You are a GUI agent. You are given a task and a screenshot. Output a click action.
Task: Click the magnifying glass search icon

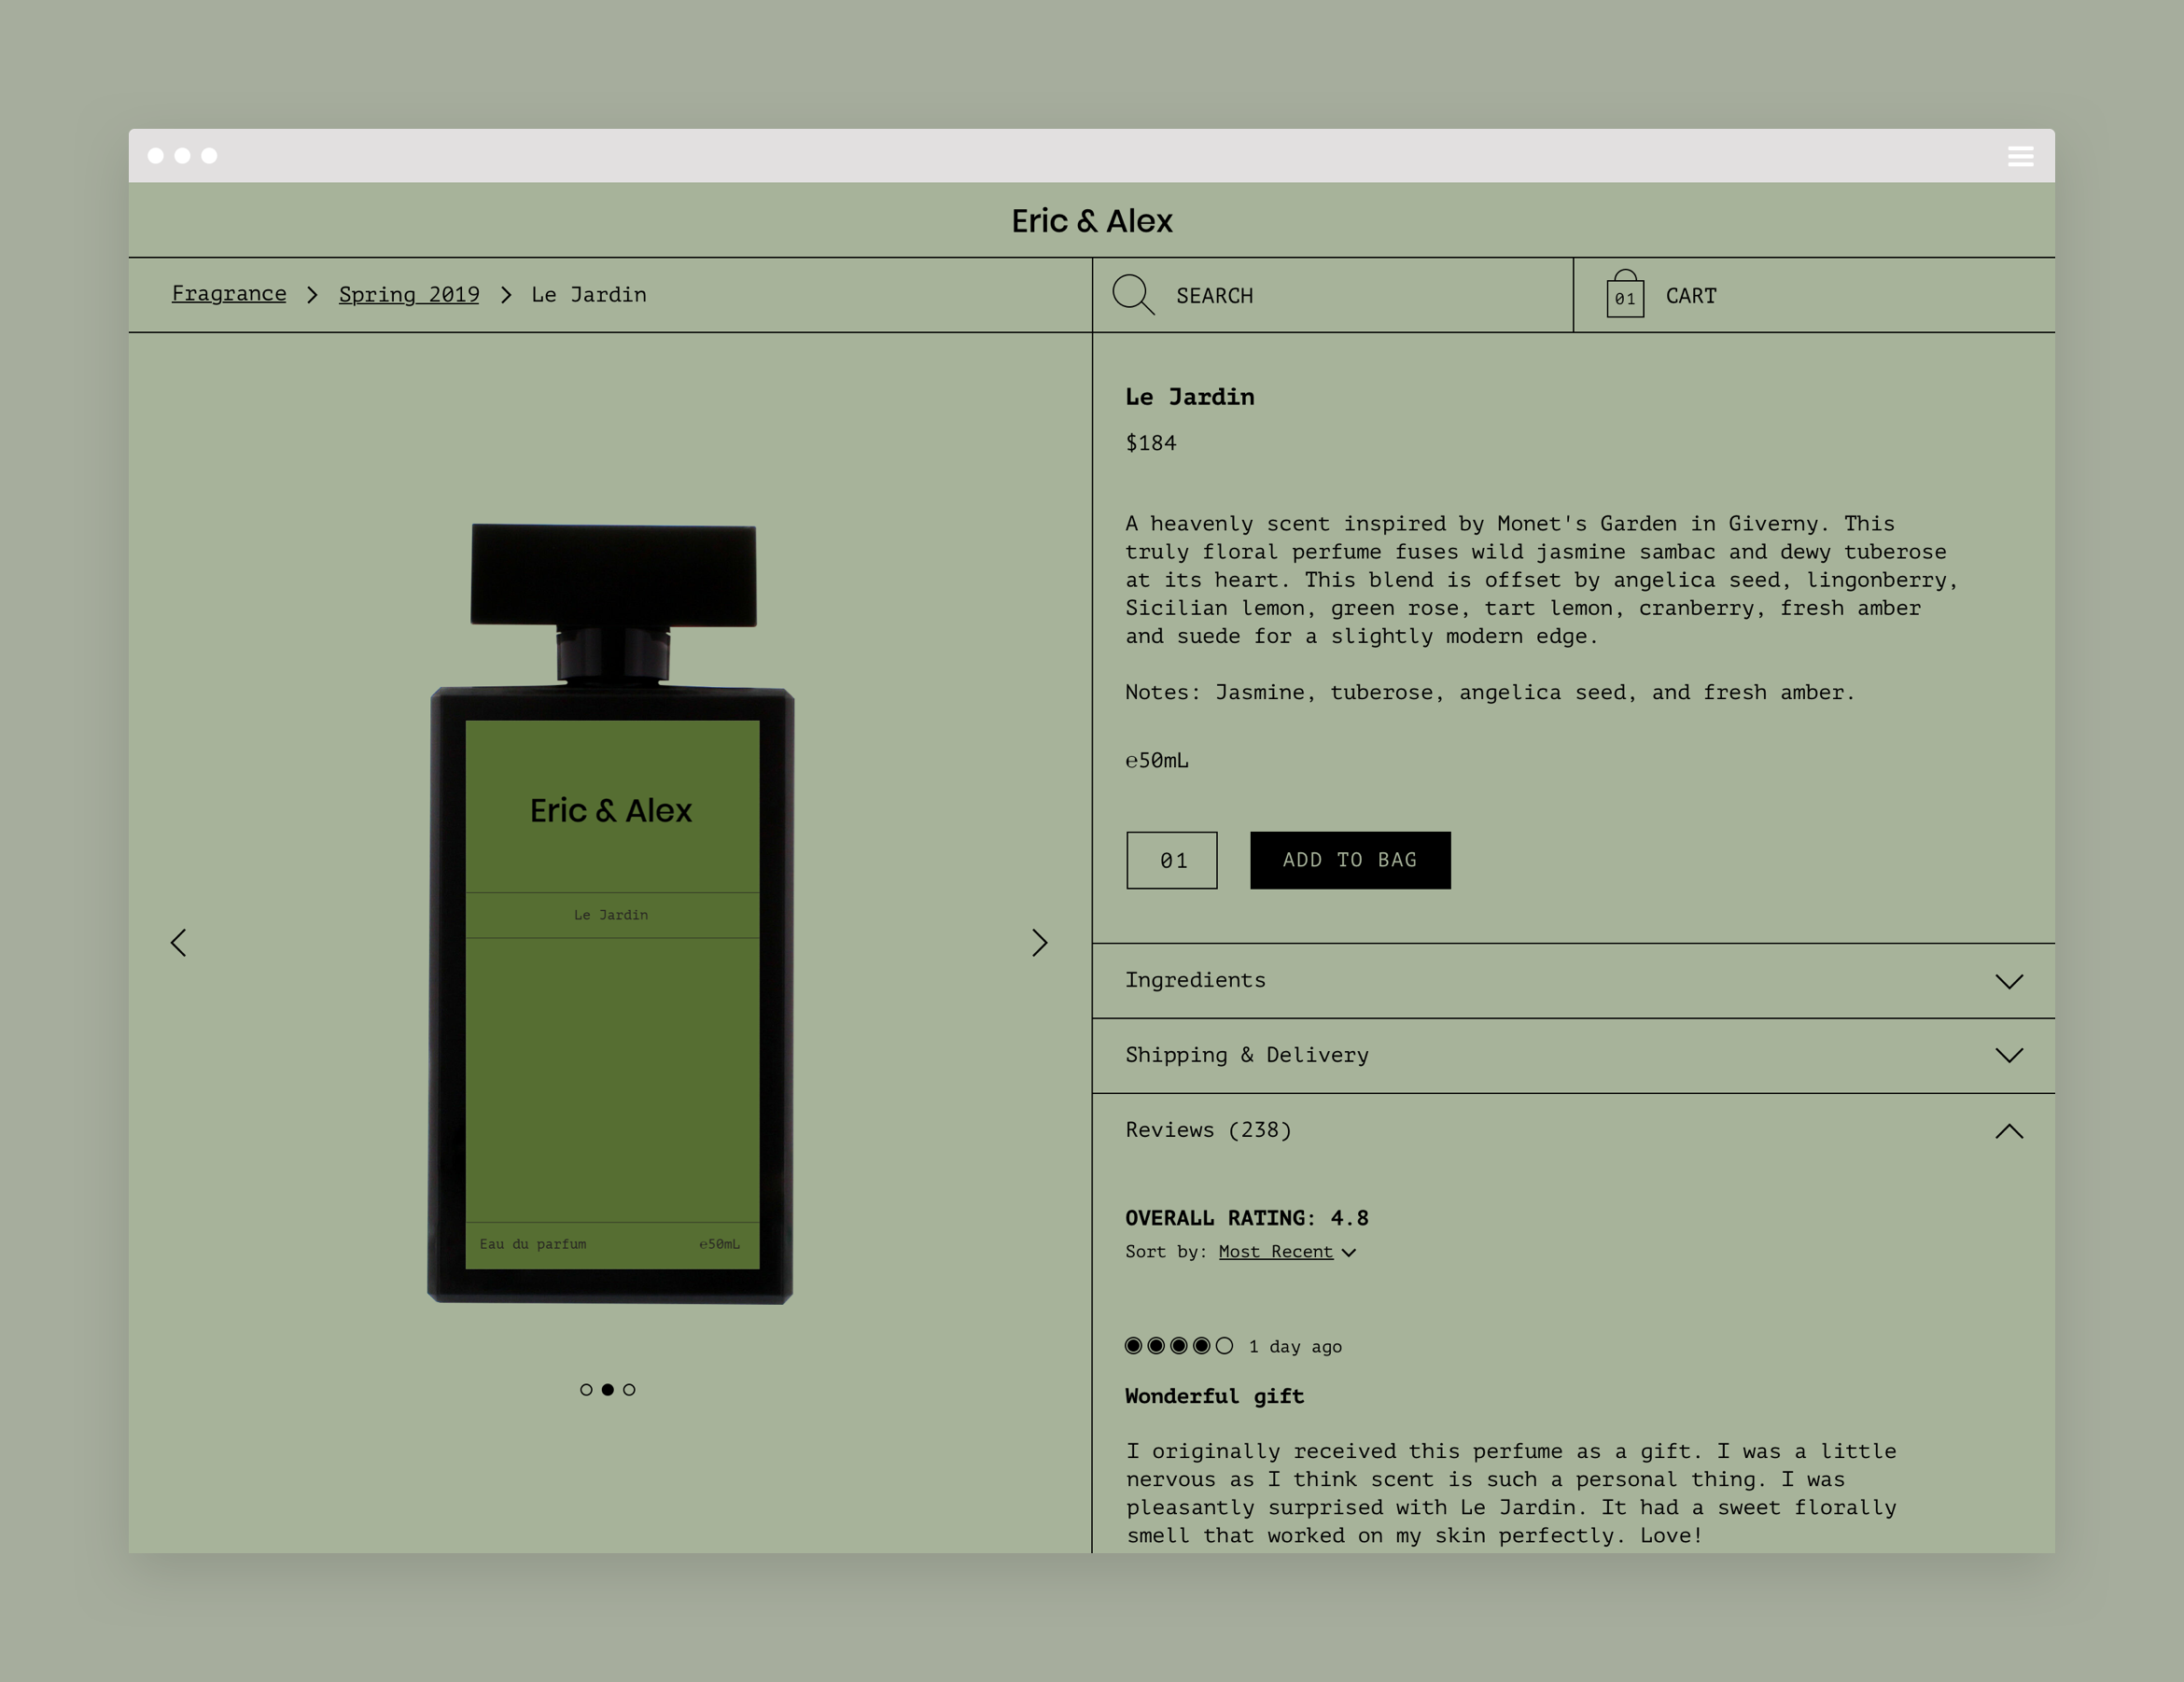(x=1133, y=295)
